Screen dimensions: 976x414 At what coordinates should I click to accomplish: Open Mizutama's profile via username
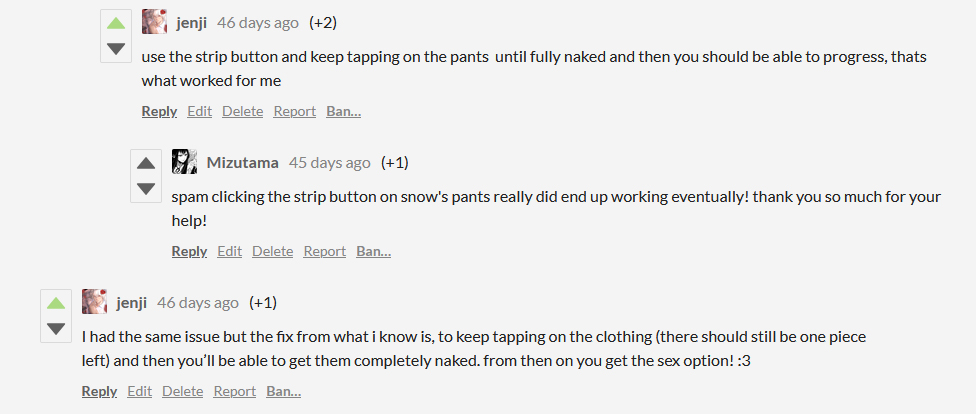[243, 162]
